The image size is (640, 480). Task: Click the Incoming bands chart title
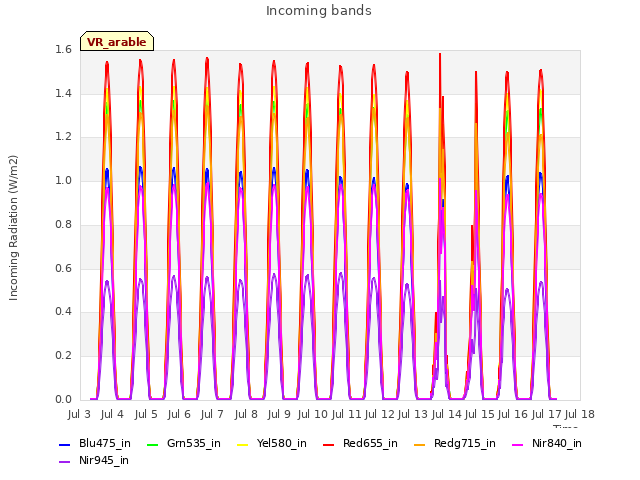click(319, 11)
